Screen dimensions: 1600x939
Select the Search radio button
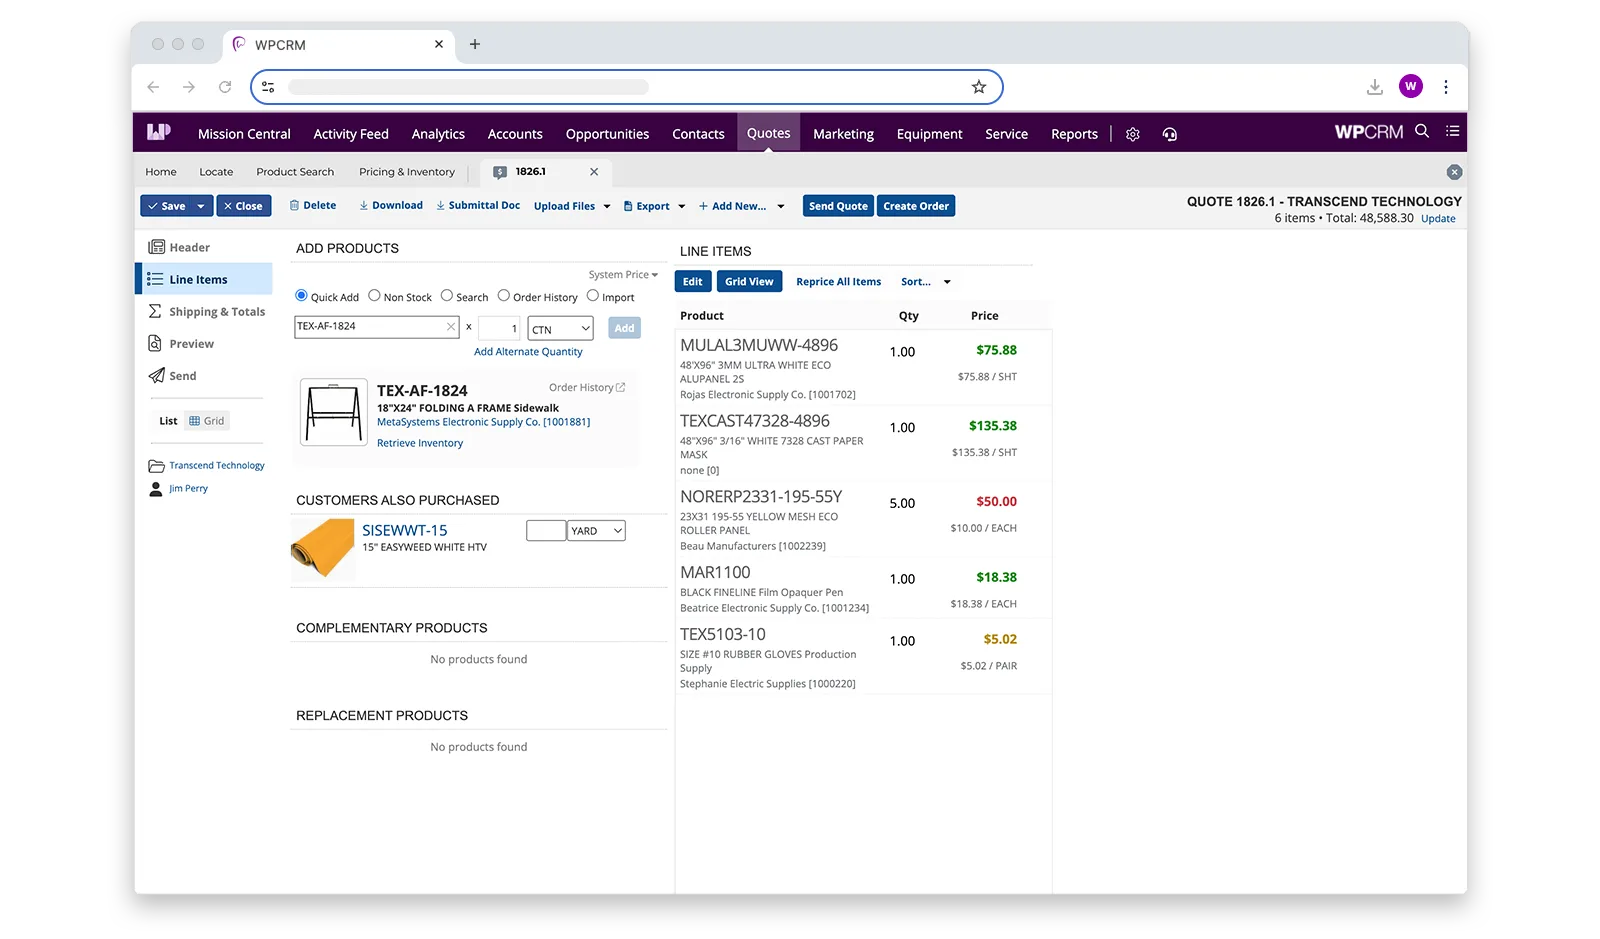[x=447, y=296]
